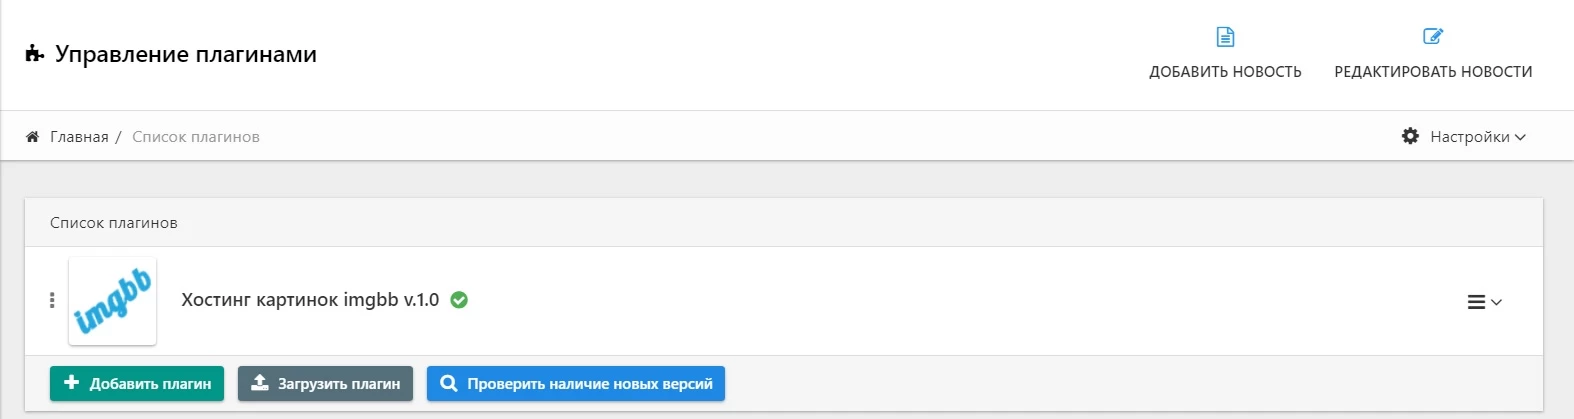Click the green checkmark status icon
Screen dimensions: 1574x419
tap(459, 300)
